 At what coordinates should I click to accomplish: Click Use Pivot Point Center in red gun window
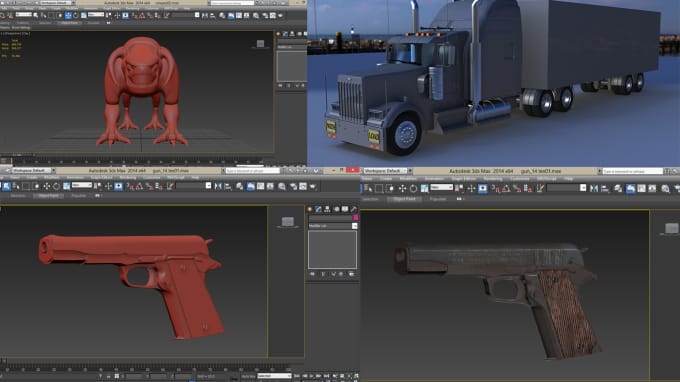(98, 186)
